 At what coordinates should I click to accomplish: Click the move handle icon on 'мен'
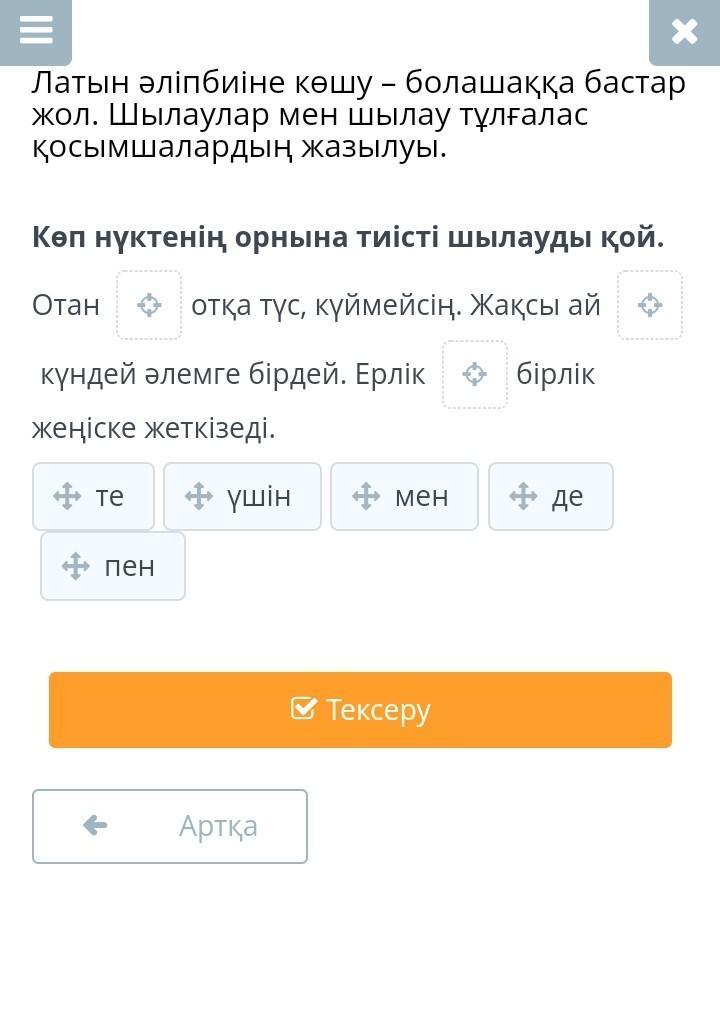(x=366, y=496)
